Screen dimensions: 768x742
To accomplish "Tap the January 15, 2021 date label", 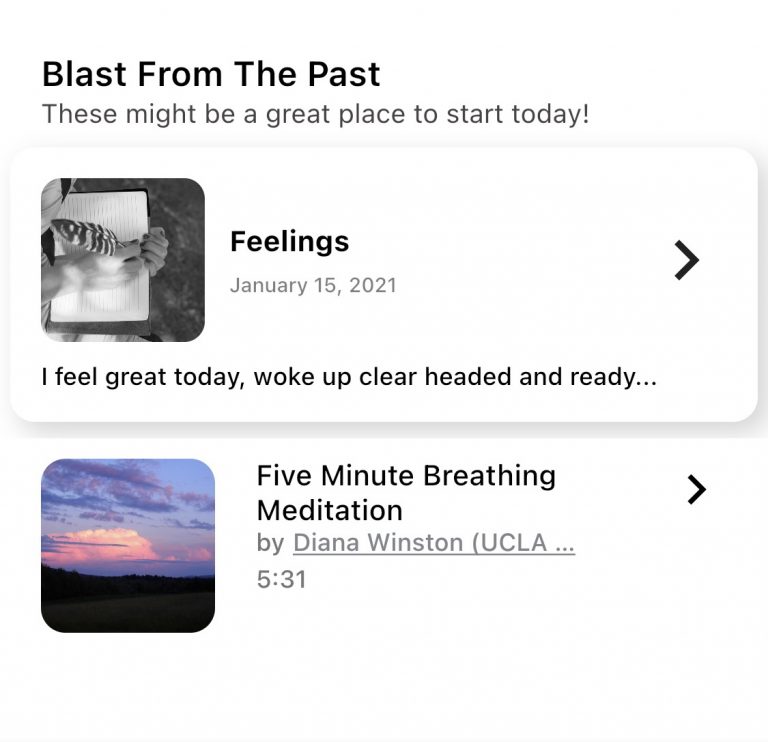I will point(313,286).
